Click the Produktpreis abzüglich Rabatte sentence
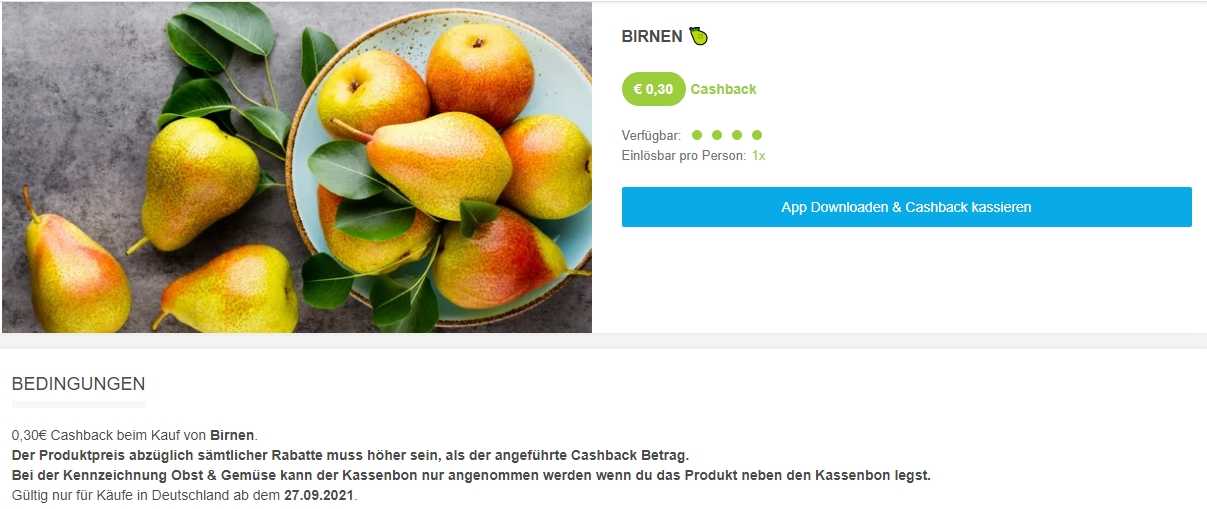Image resolution: width=1207 pixels, height=509 pixels. click(x=350, y=455)
